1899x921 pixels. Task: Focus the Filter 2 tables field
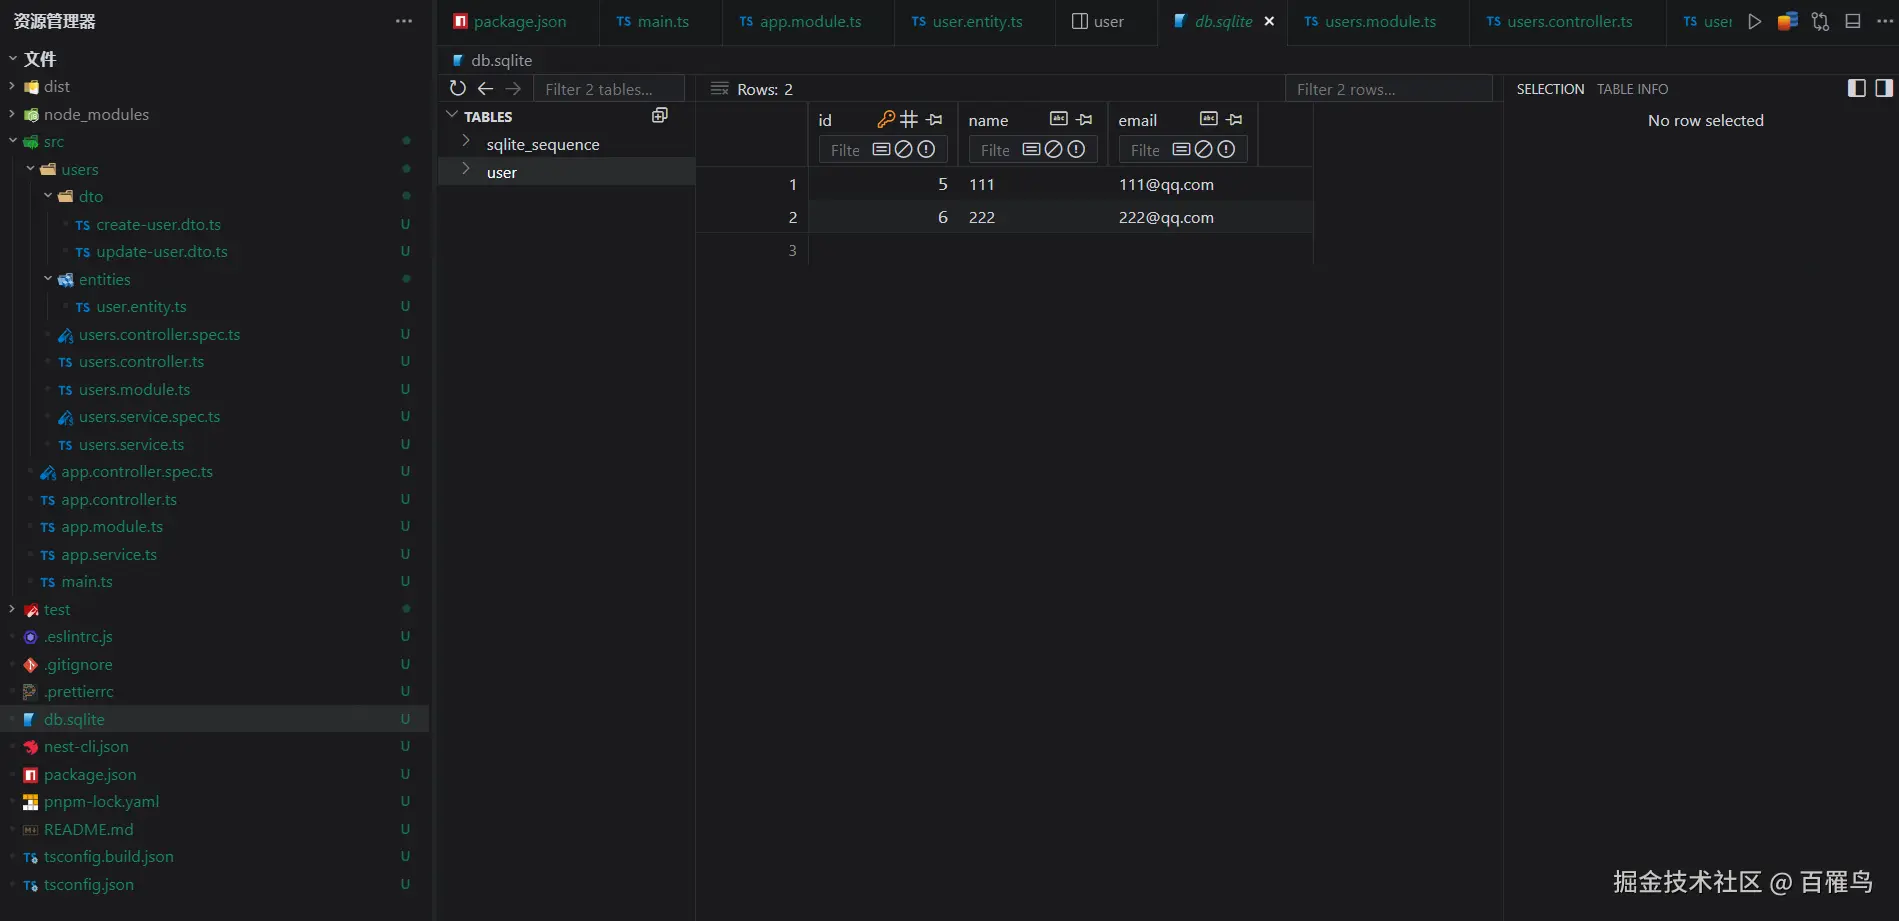609,89
